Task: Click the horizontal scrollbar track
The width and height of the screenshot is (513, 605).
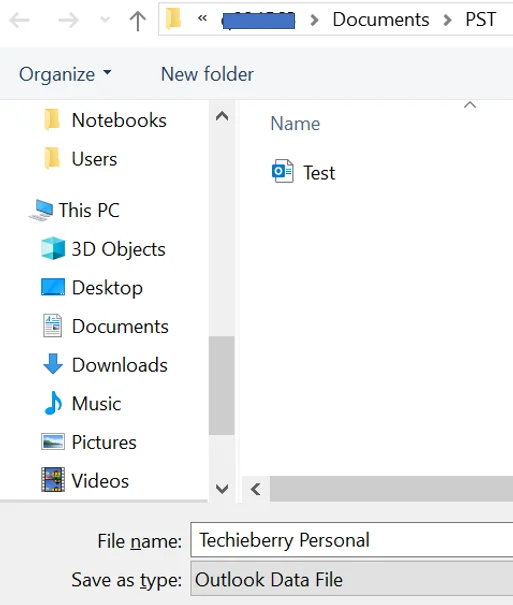Action: click(391, 489)
